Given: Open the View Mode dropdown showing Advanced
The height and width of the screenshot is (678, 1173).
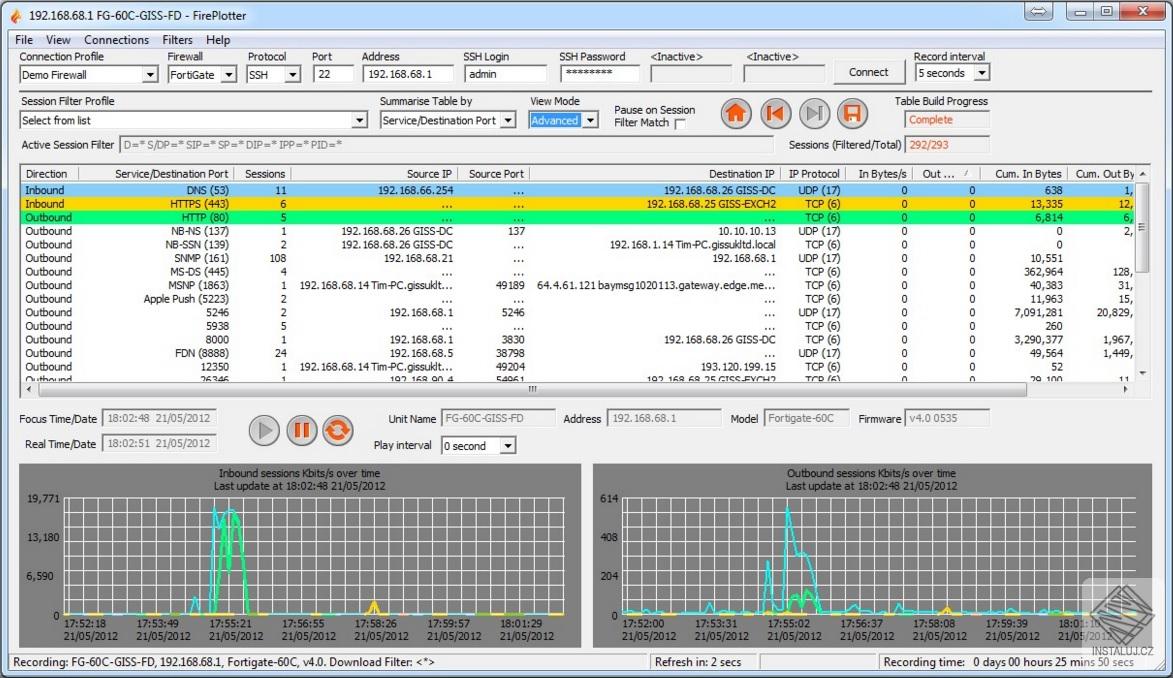Looking at the screenshot, I should 590,120.
